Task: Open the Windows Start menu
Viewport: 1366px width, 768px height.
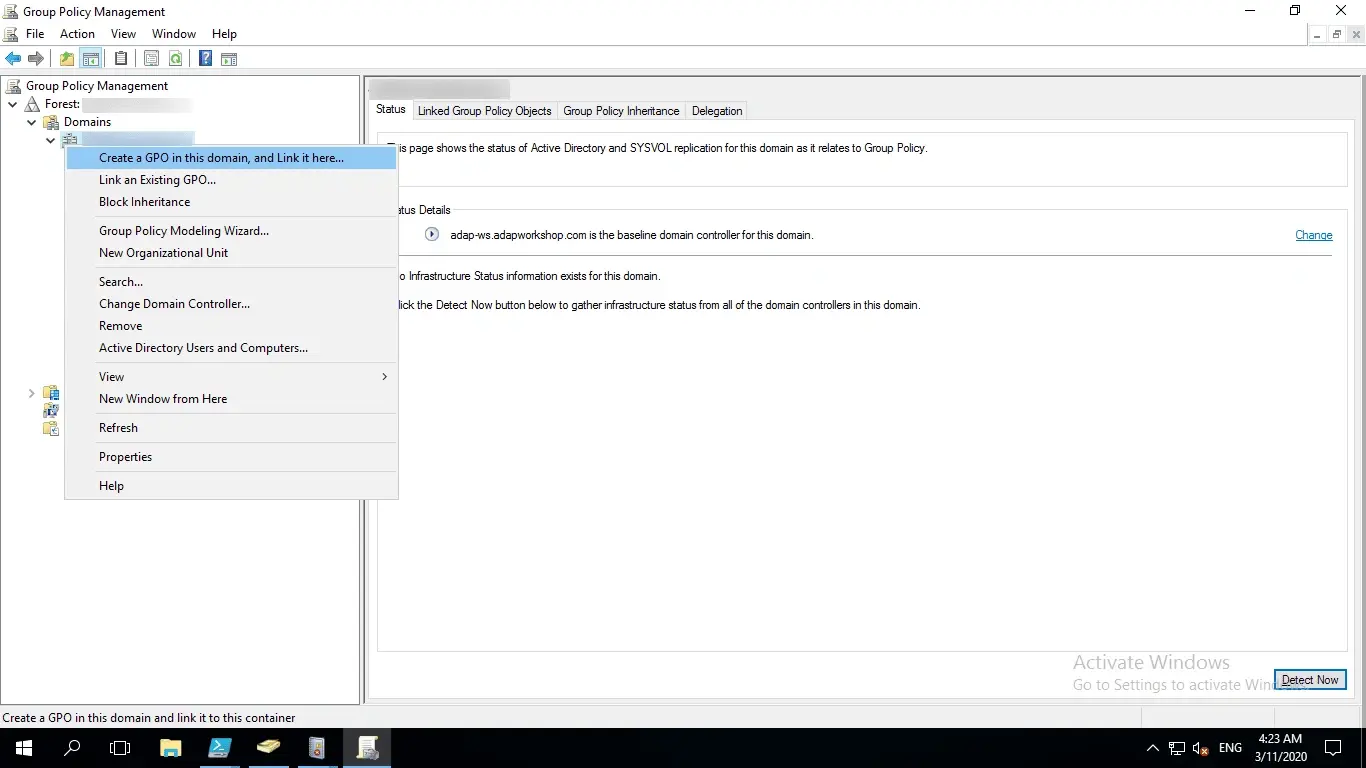Action: (23, 748)
